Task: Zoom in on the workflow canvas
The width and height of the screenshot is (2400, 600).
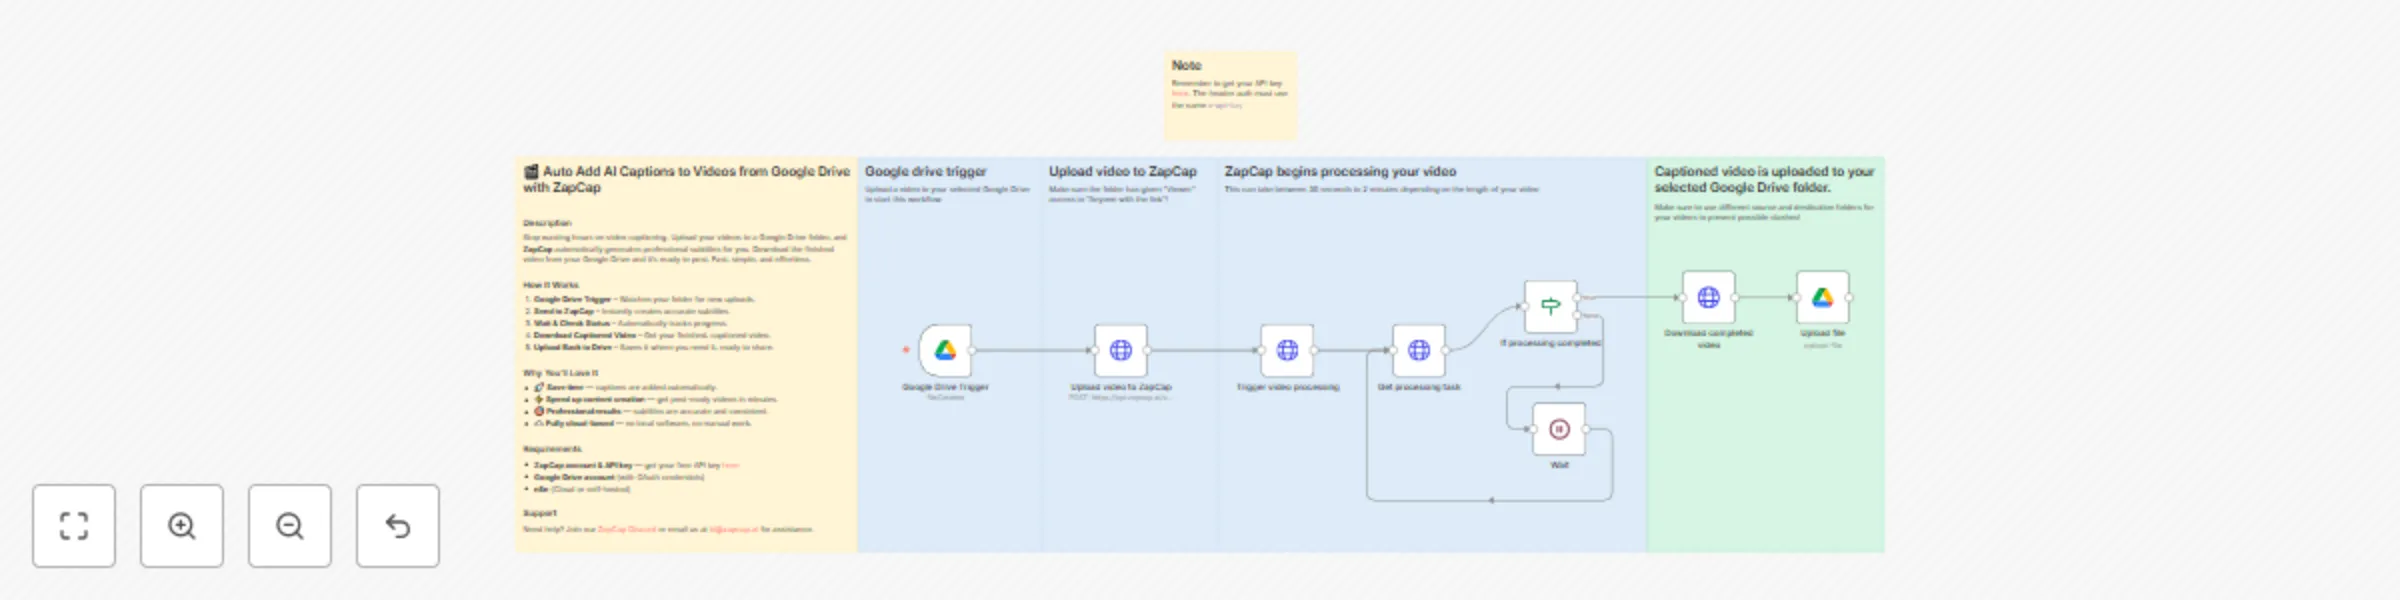Action: coord(182,526)
